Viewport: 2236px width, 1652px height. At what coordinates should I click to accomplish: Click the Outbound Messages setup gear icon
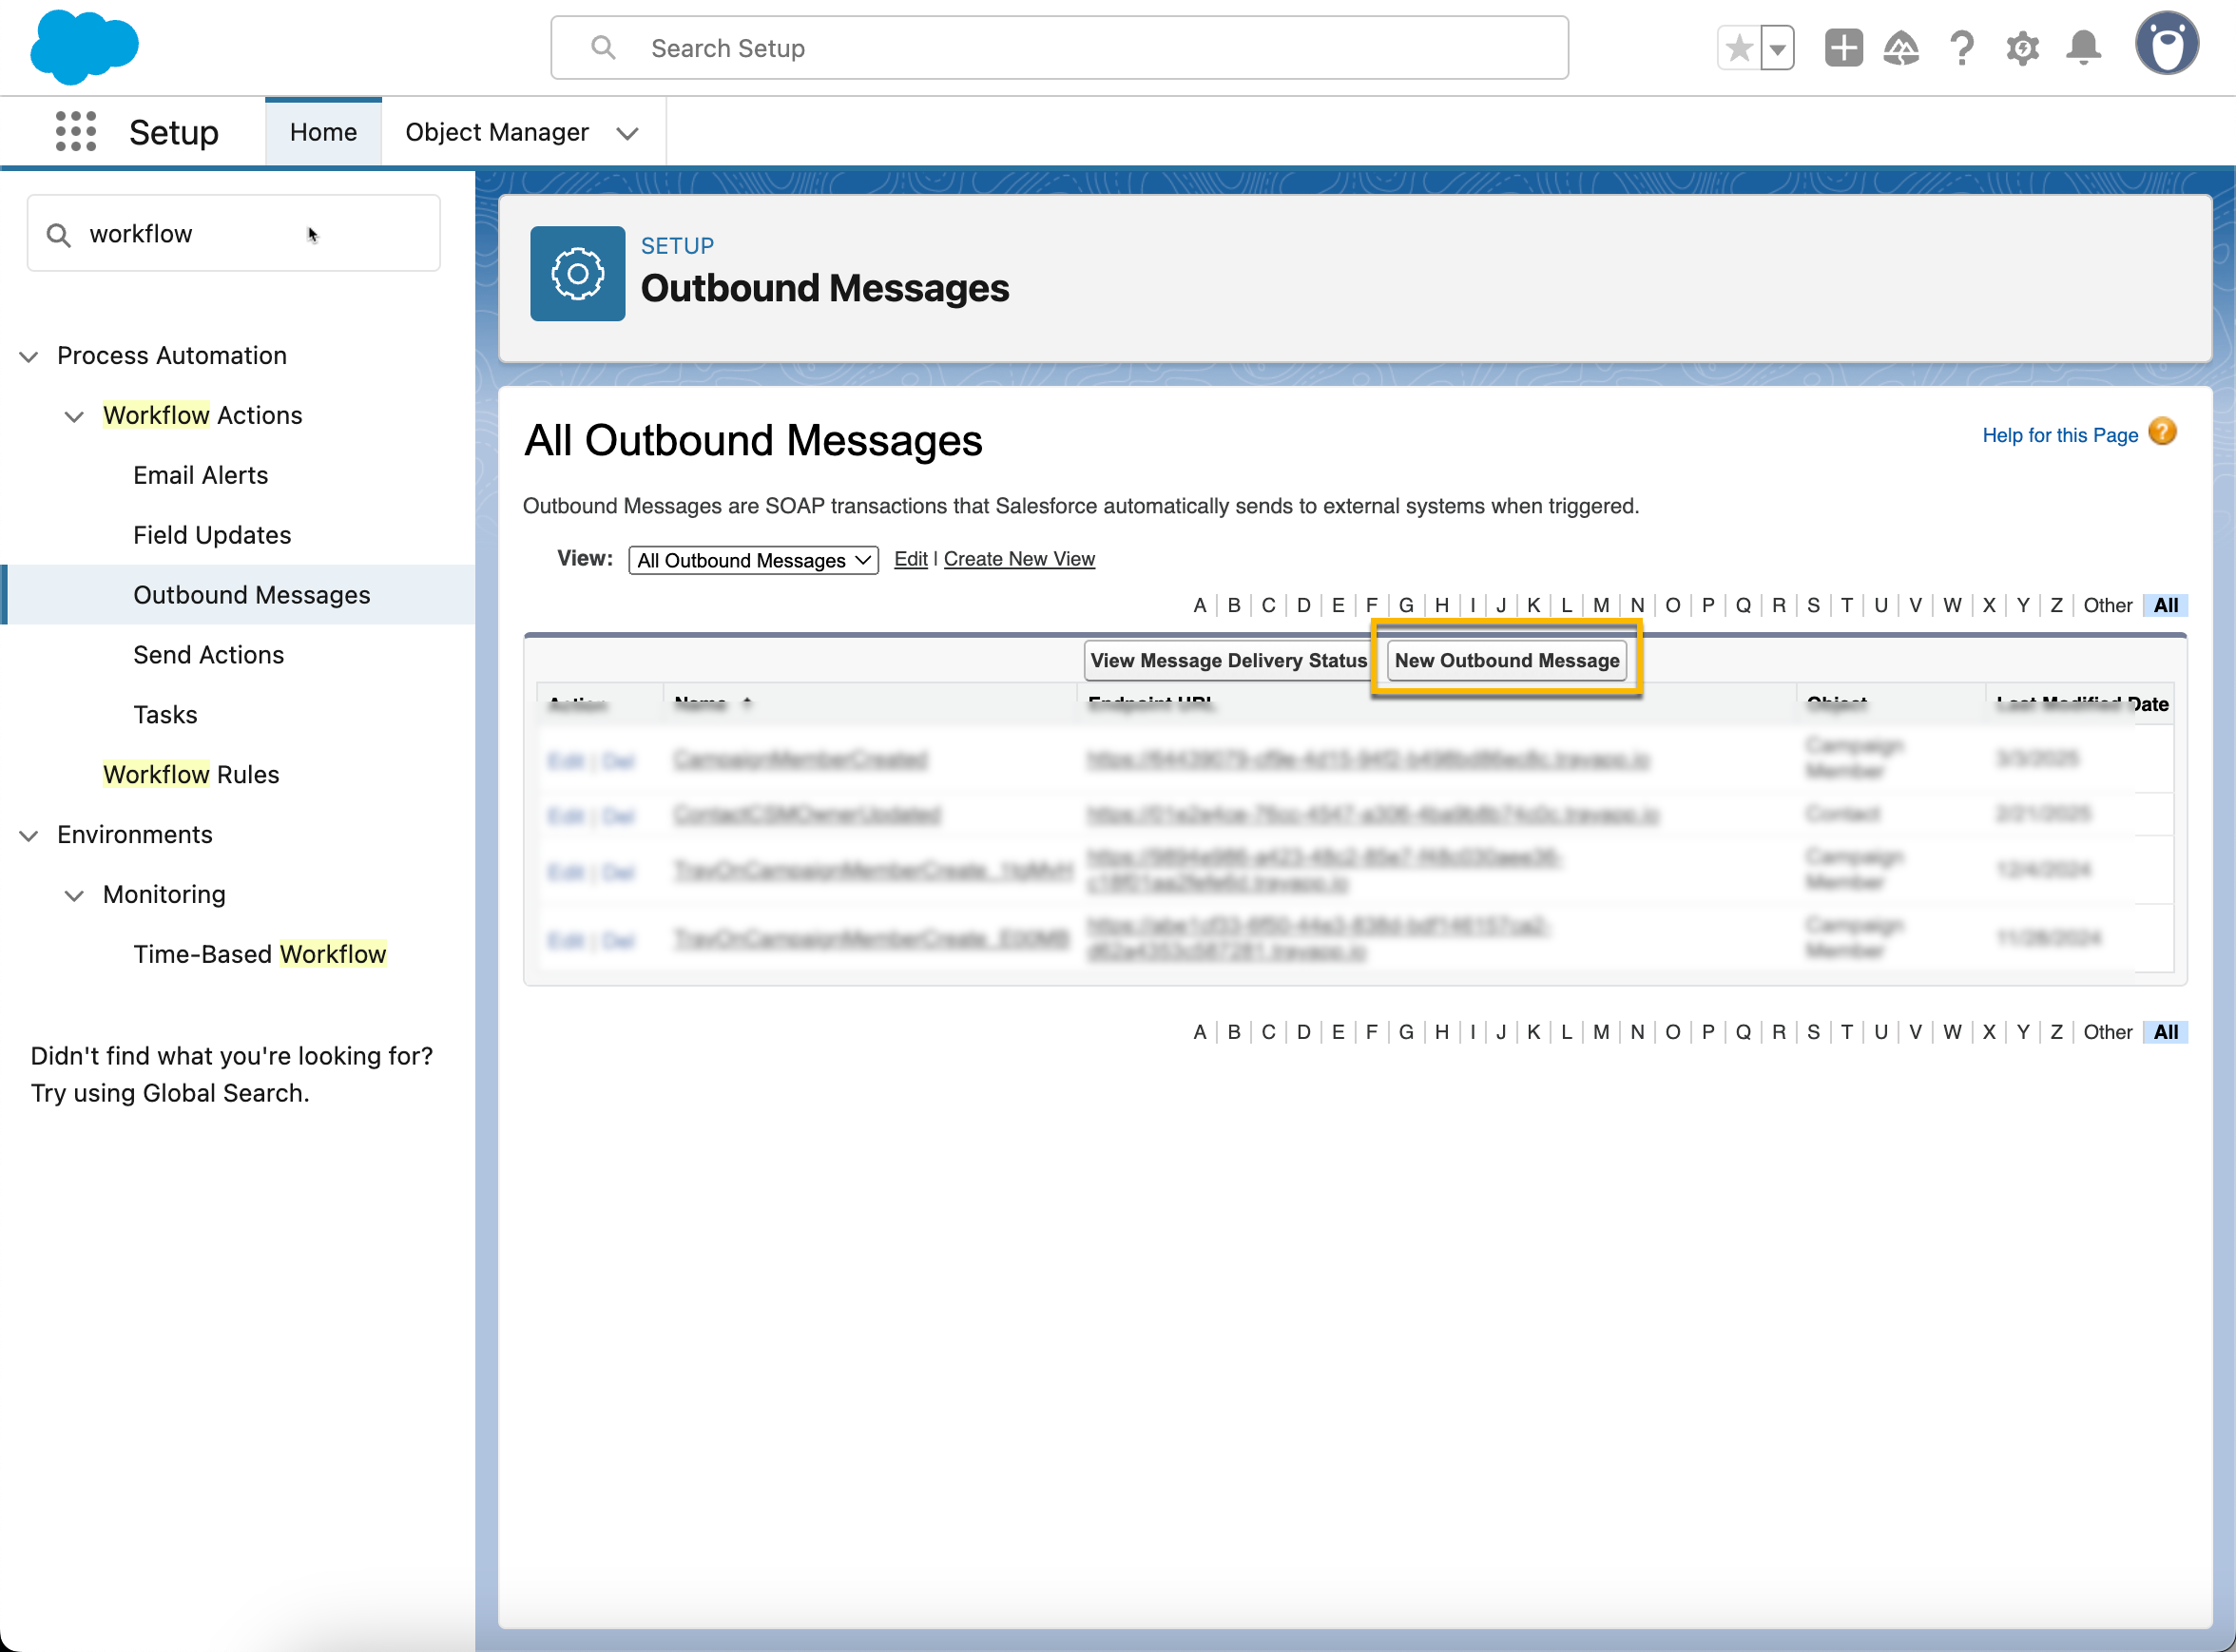(x=577, y=273)
